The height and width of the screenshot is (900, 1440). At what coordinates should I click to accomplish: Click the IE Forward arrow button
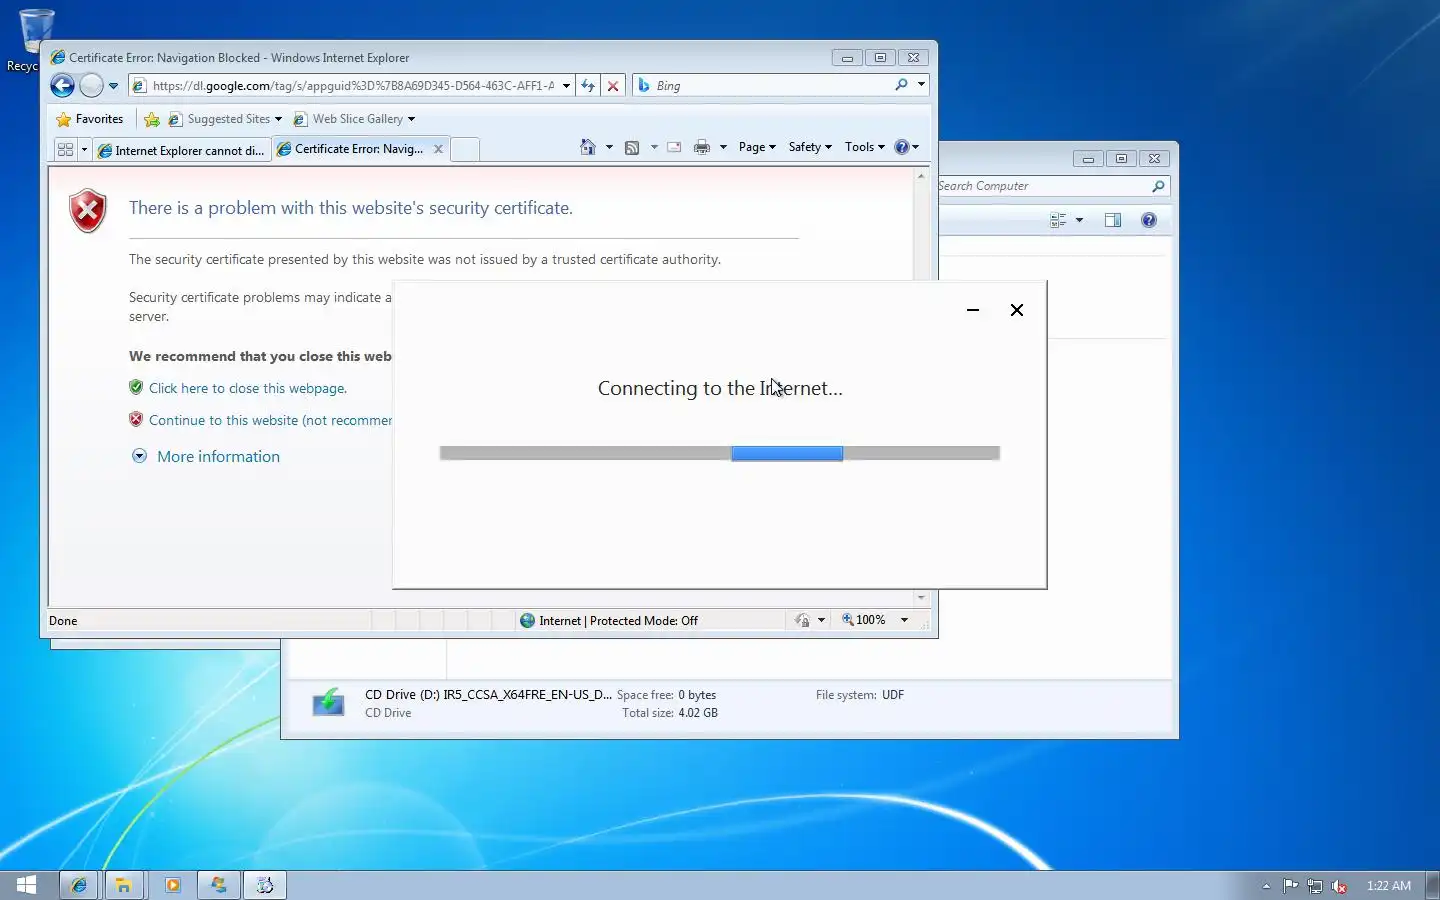point(91,86)
